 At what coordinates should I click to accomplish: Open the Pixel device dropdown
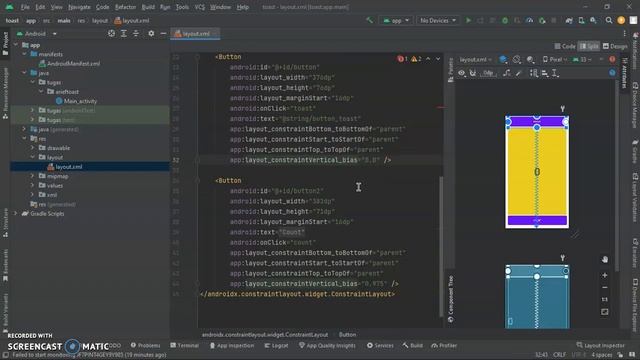pos(555,60)
